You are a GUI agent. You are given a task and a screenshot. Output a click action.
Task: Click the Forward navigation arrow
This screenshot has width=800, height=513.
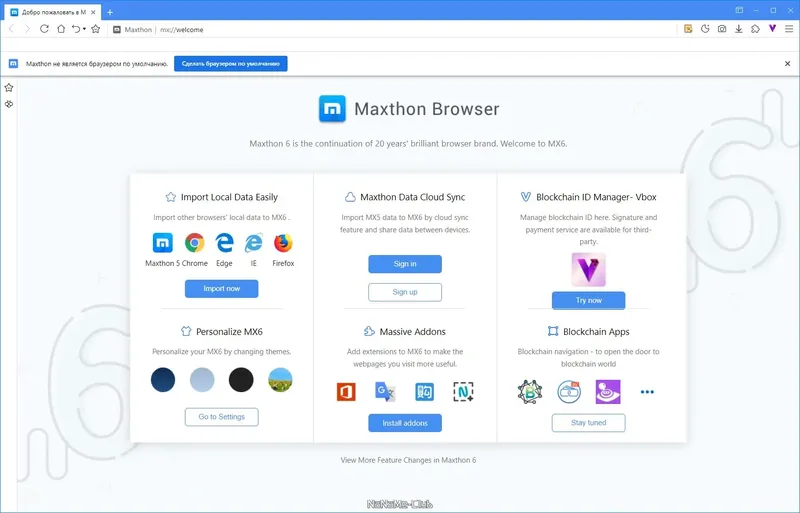tap(28, 29)
